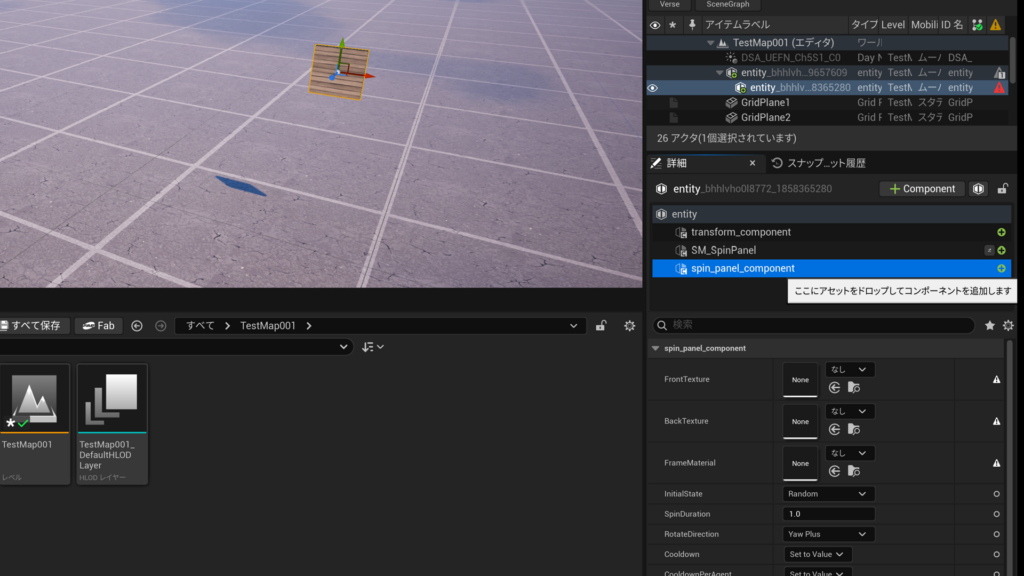The height and width of the screenshot is (576, 1024).
Task: Switch to the スナップショット履歴 tab
Action: point(818,163)
